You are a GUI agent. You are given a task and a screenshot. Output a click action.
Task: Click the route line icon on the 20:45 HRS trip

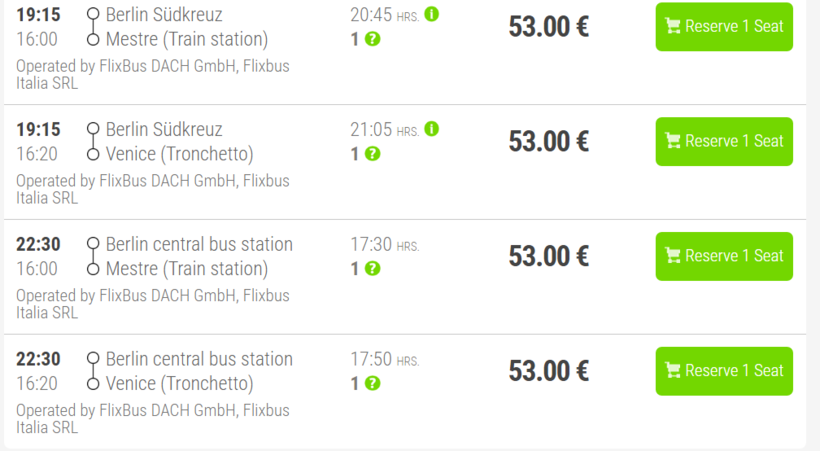[93, 27]
